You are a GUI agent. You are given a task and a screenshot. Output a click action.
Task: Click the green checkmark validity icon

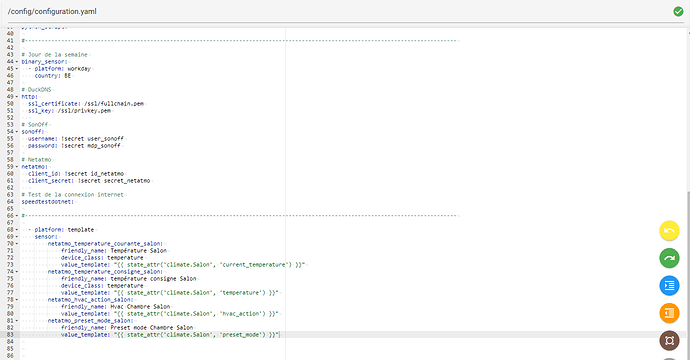click(678, 11)
